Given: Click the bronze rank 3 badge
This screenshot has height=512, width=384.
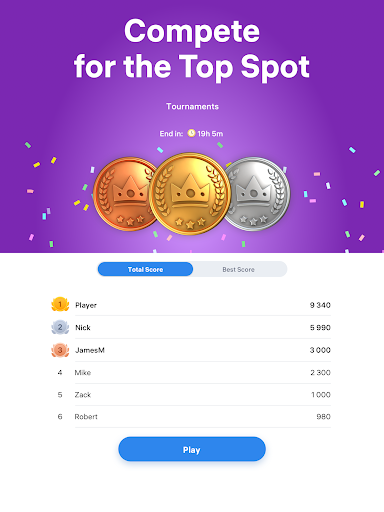Looking at the screenshot, I should click(60, 350).
